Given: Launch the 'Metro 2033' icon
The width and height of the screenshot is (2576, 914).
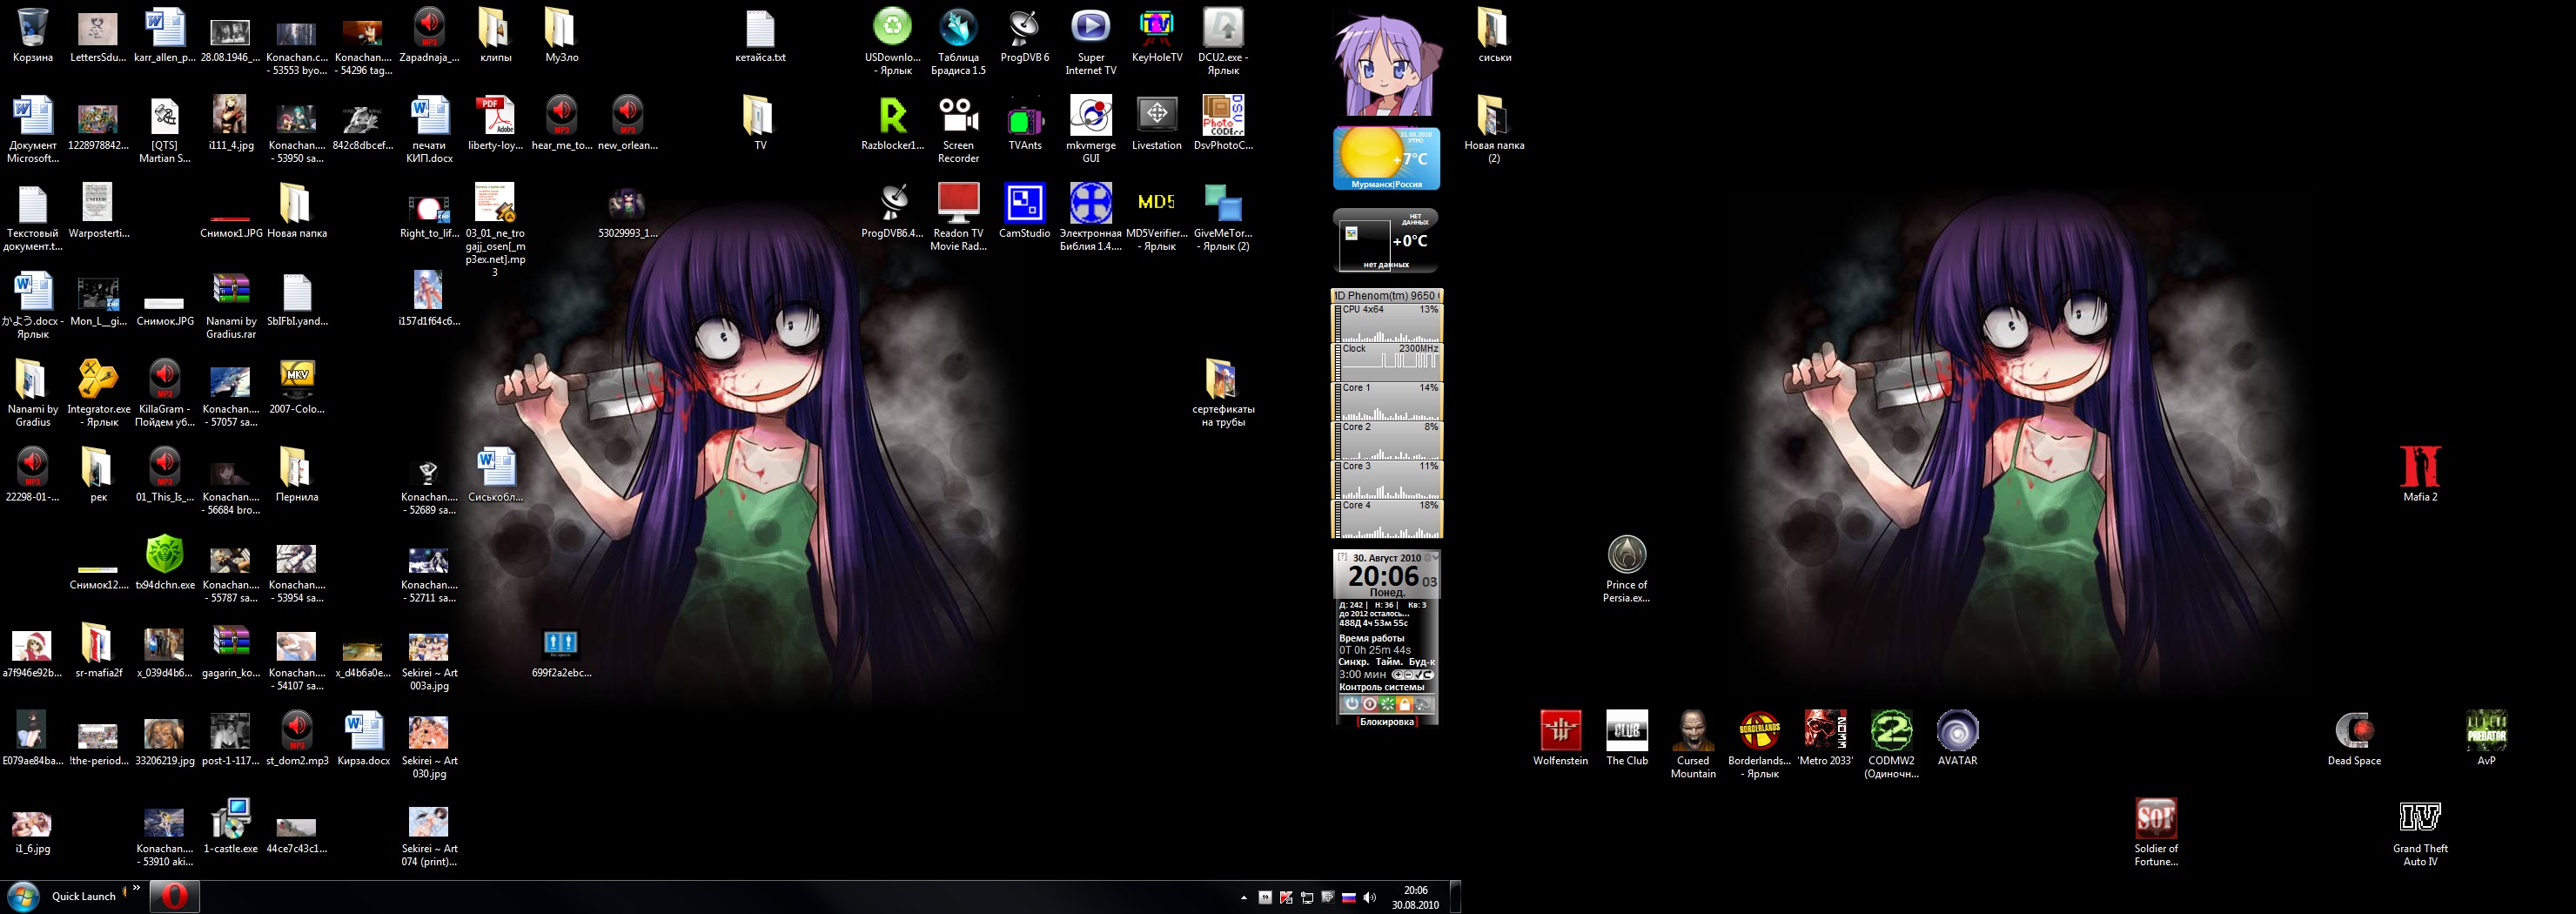Looking at the screenshot, I should pyautogui.click(x=1825, y=738).
